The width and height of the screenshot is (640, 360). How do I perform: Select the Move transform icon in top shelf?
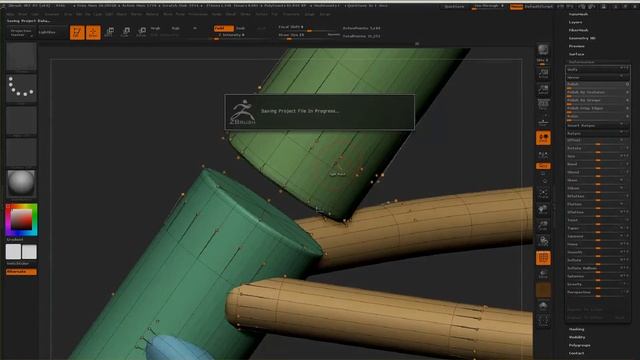tap(109, 32)
